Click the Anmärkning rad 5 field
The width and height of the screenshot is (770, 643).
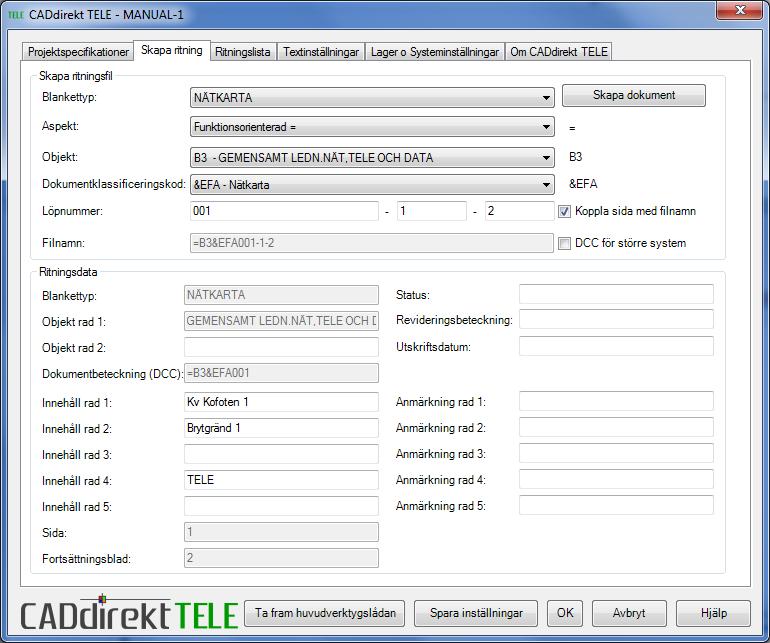[x=616, y=505]
